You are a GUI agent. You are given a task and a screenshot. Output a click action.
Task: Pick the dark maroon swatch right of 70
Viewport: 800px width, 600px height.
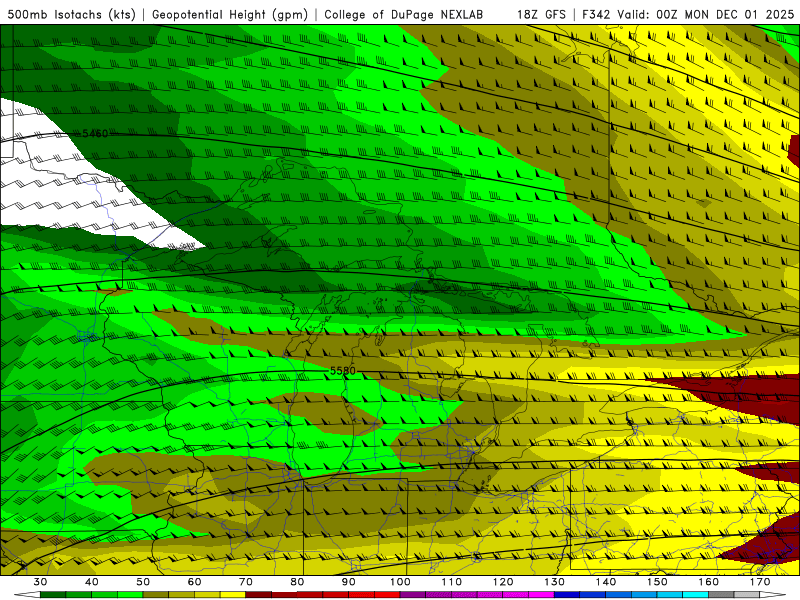(259, 595)
